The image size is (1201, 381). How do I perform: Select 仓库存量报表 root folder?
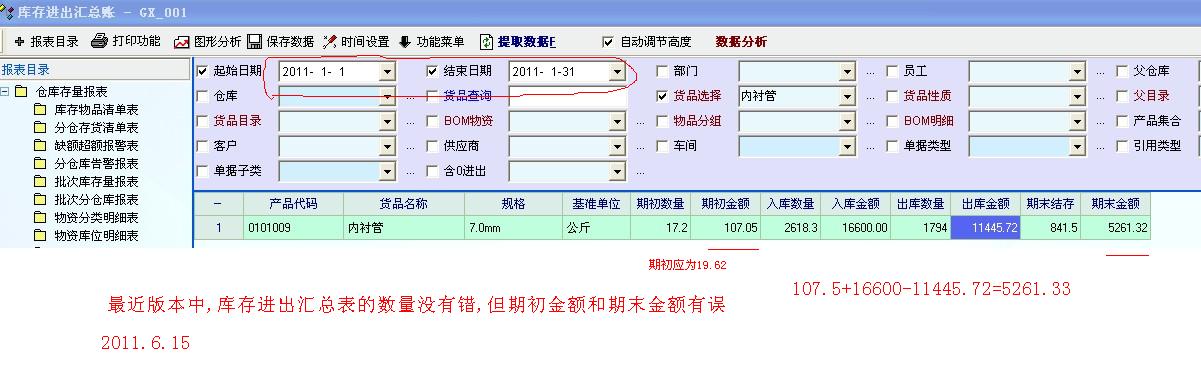coord(71,92)
